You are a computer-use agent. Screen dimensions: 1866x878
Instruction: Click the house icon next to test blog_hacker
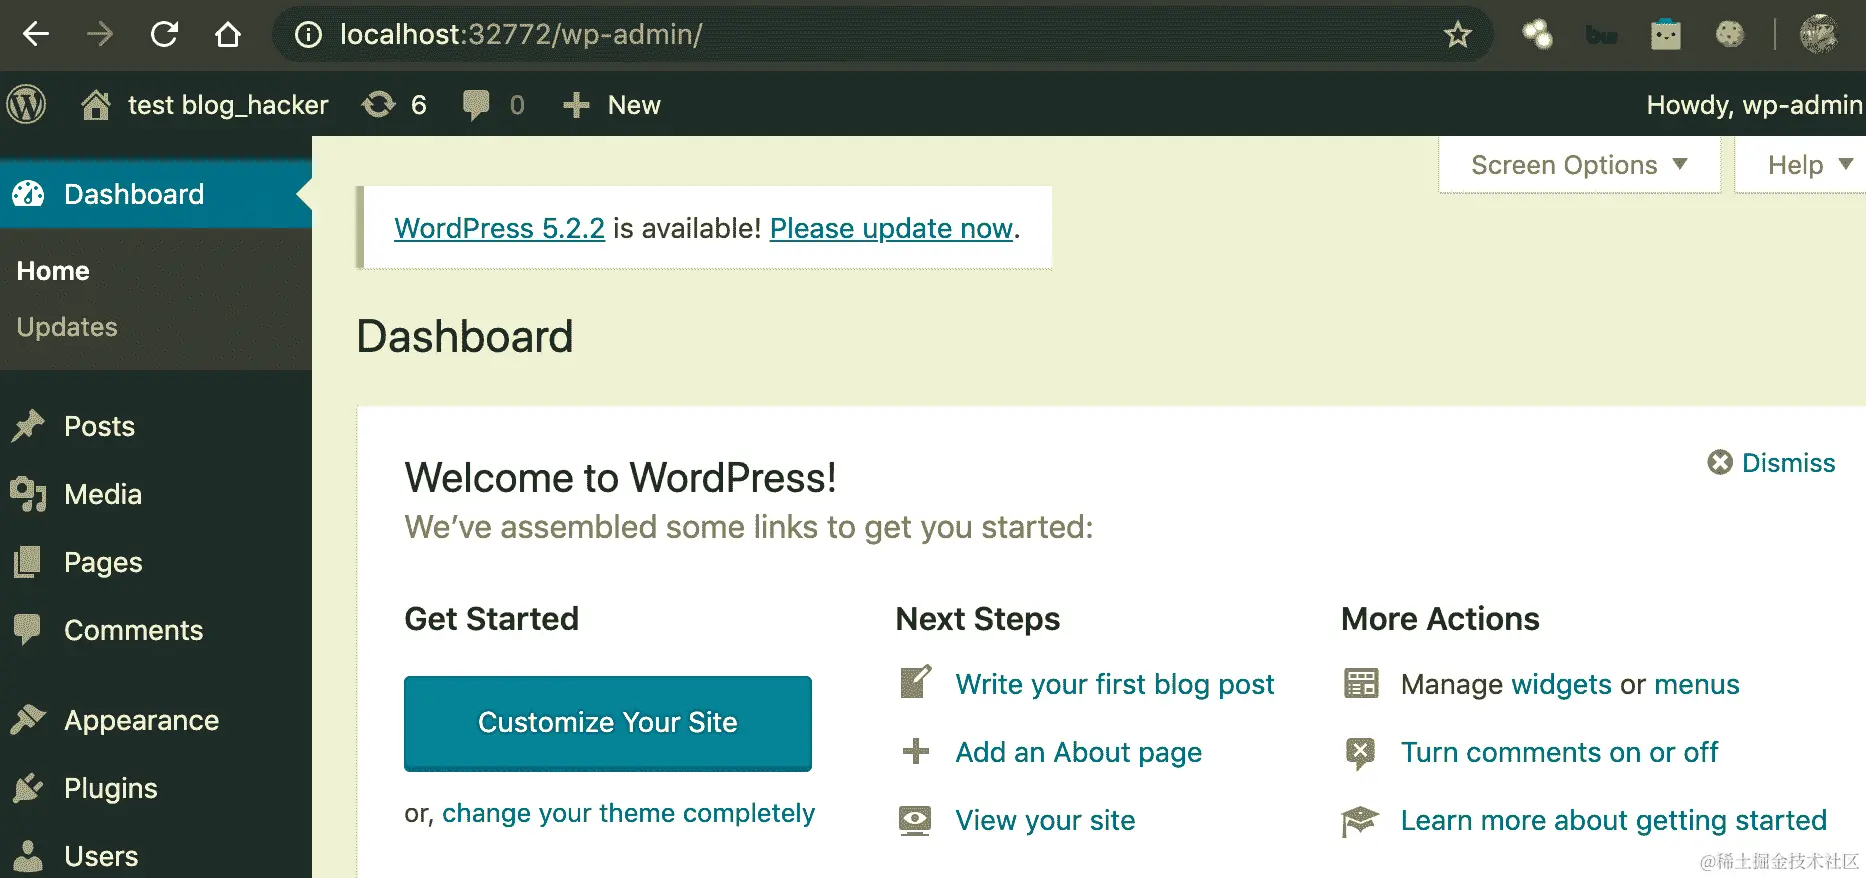[96, 104]
